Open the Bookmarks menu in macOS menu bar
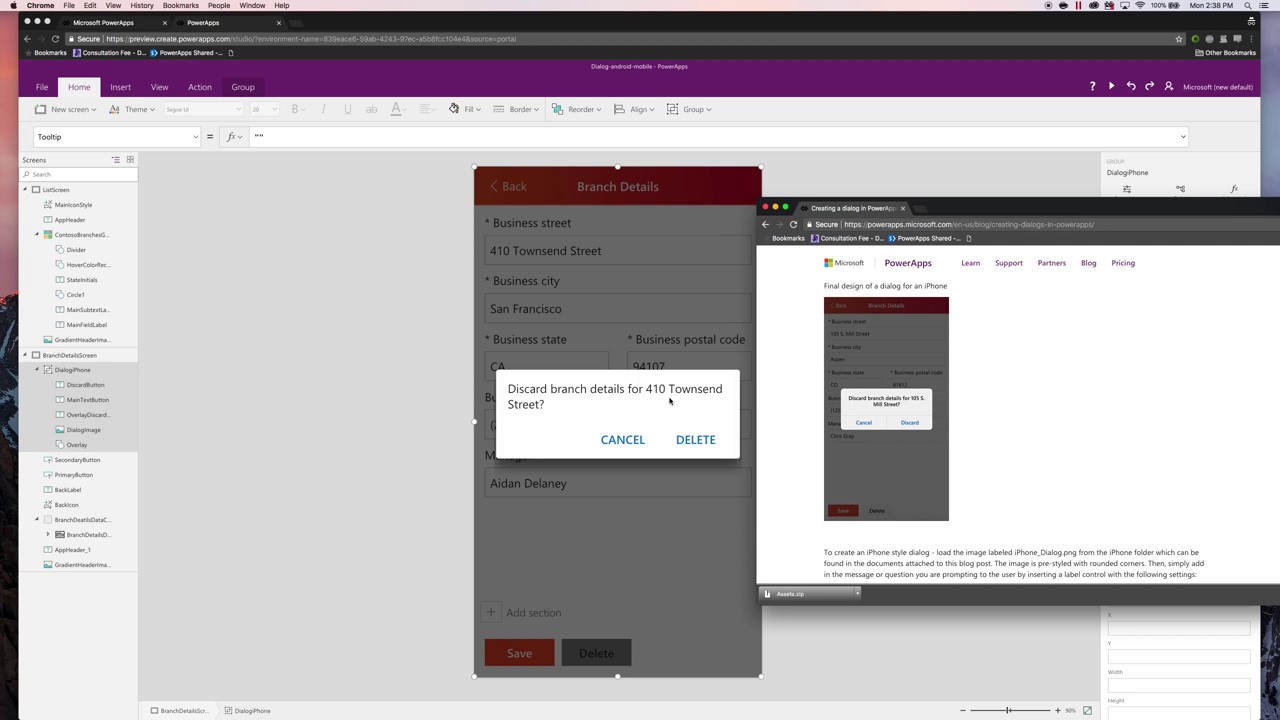1280x720 pixels. point(181,5)
